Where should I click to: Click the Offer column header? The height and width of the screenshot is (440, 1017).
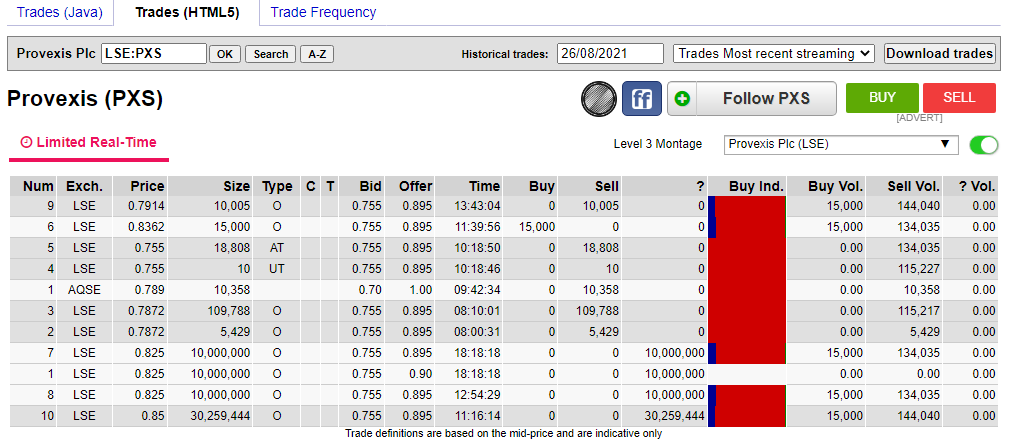[x=410, y=186]
